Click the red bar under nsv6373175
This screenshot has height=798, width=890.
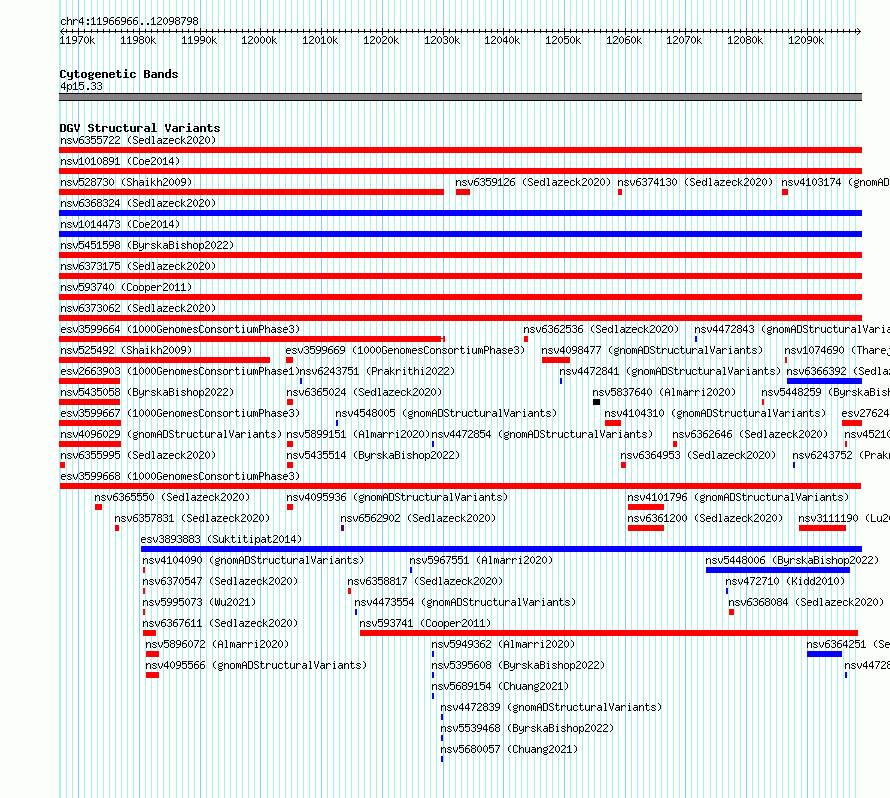coord(460,276)
